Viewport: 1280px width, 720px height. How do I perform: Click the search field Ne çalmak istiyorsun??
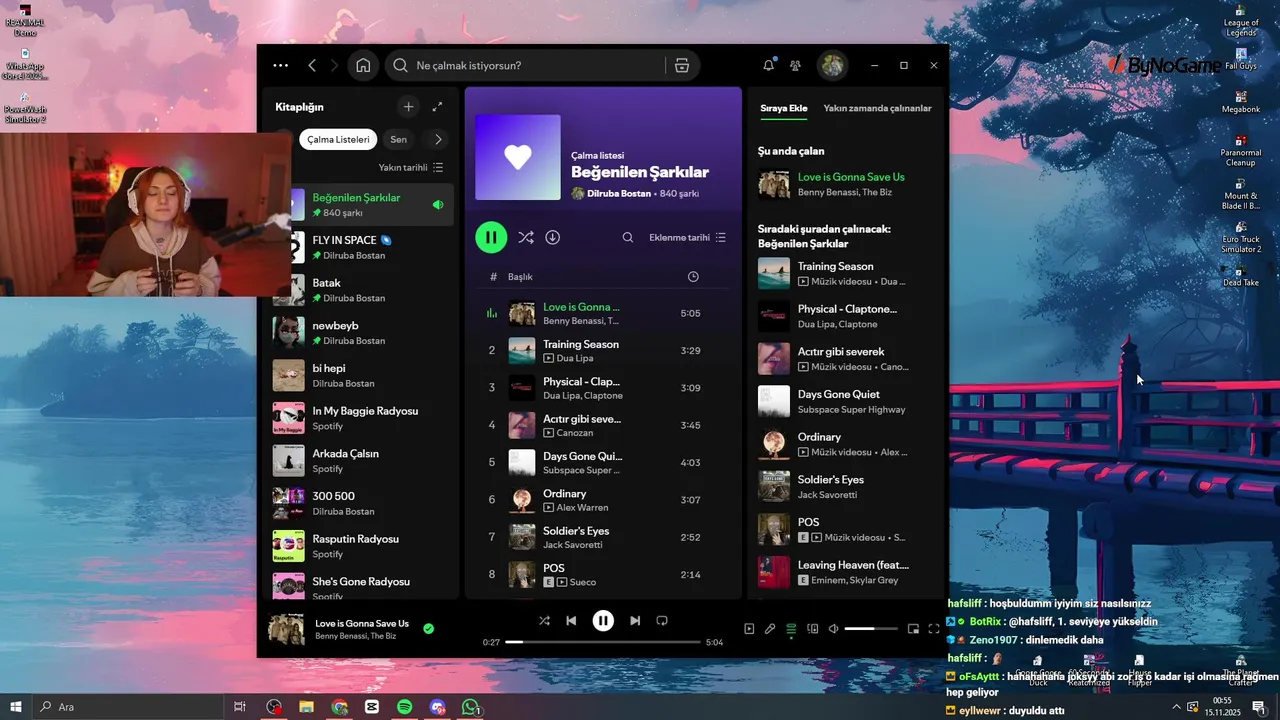tap(525, 65)
